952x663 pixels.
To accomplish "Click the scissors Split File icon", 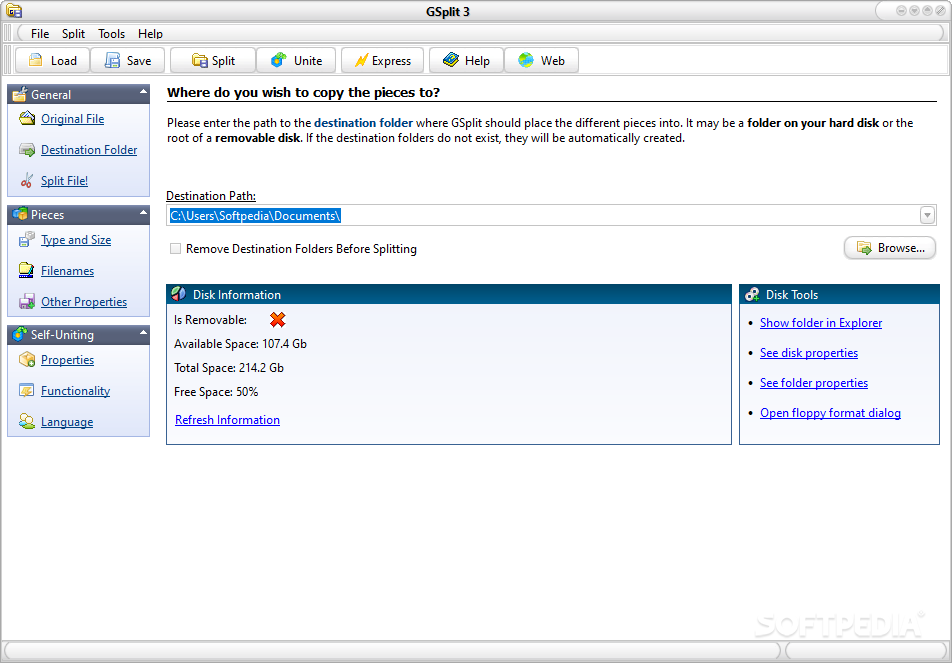I will (x=27, y=180).
